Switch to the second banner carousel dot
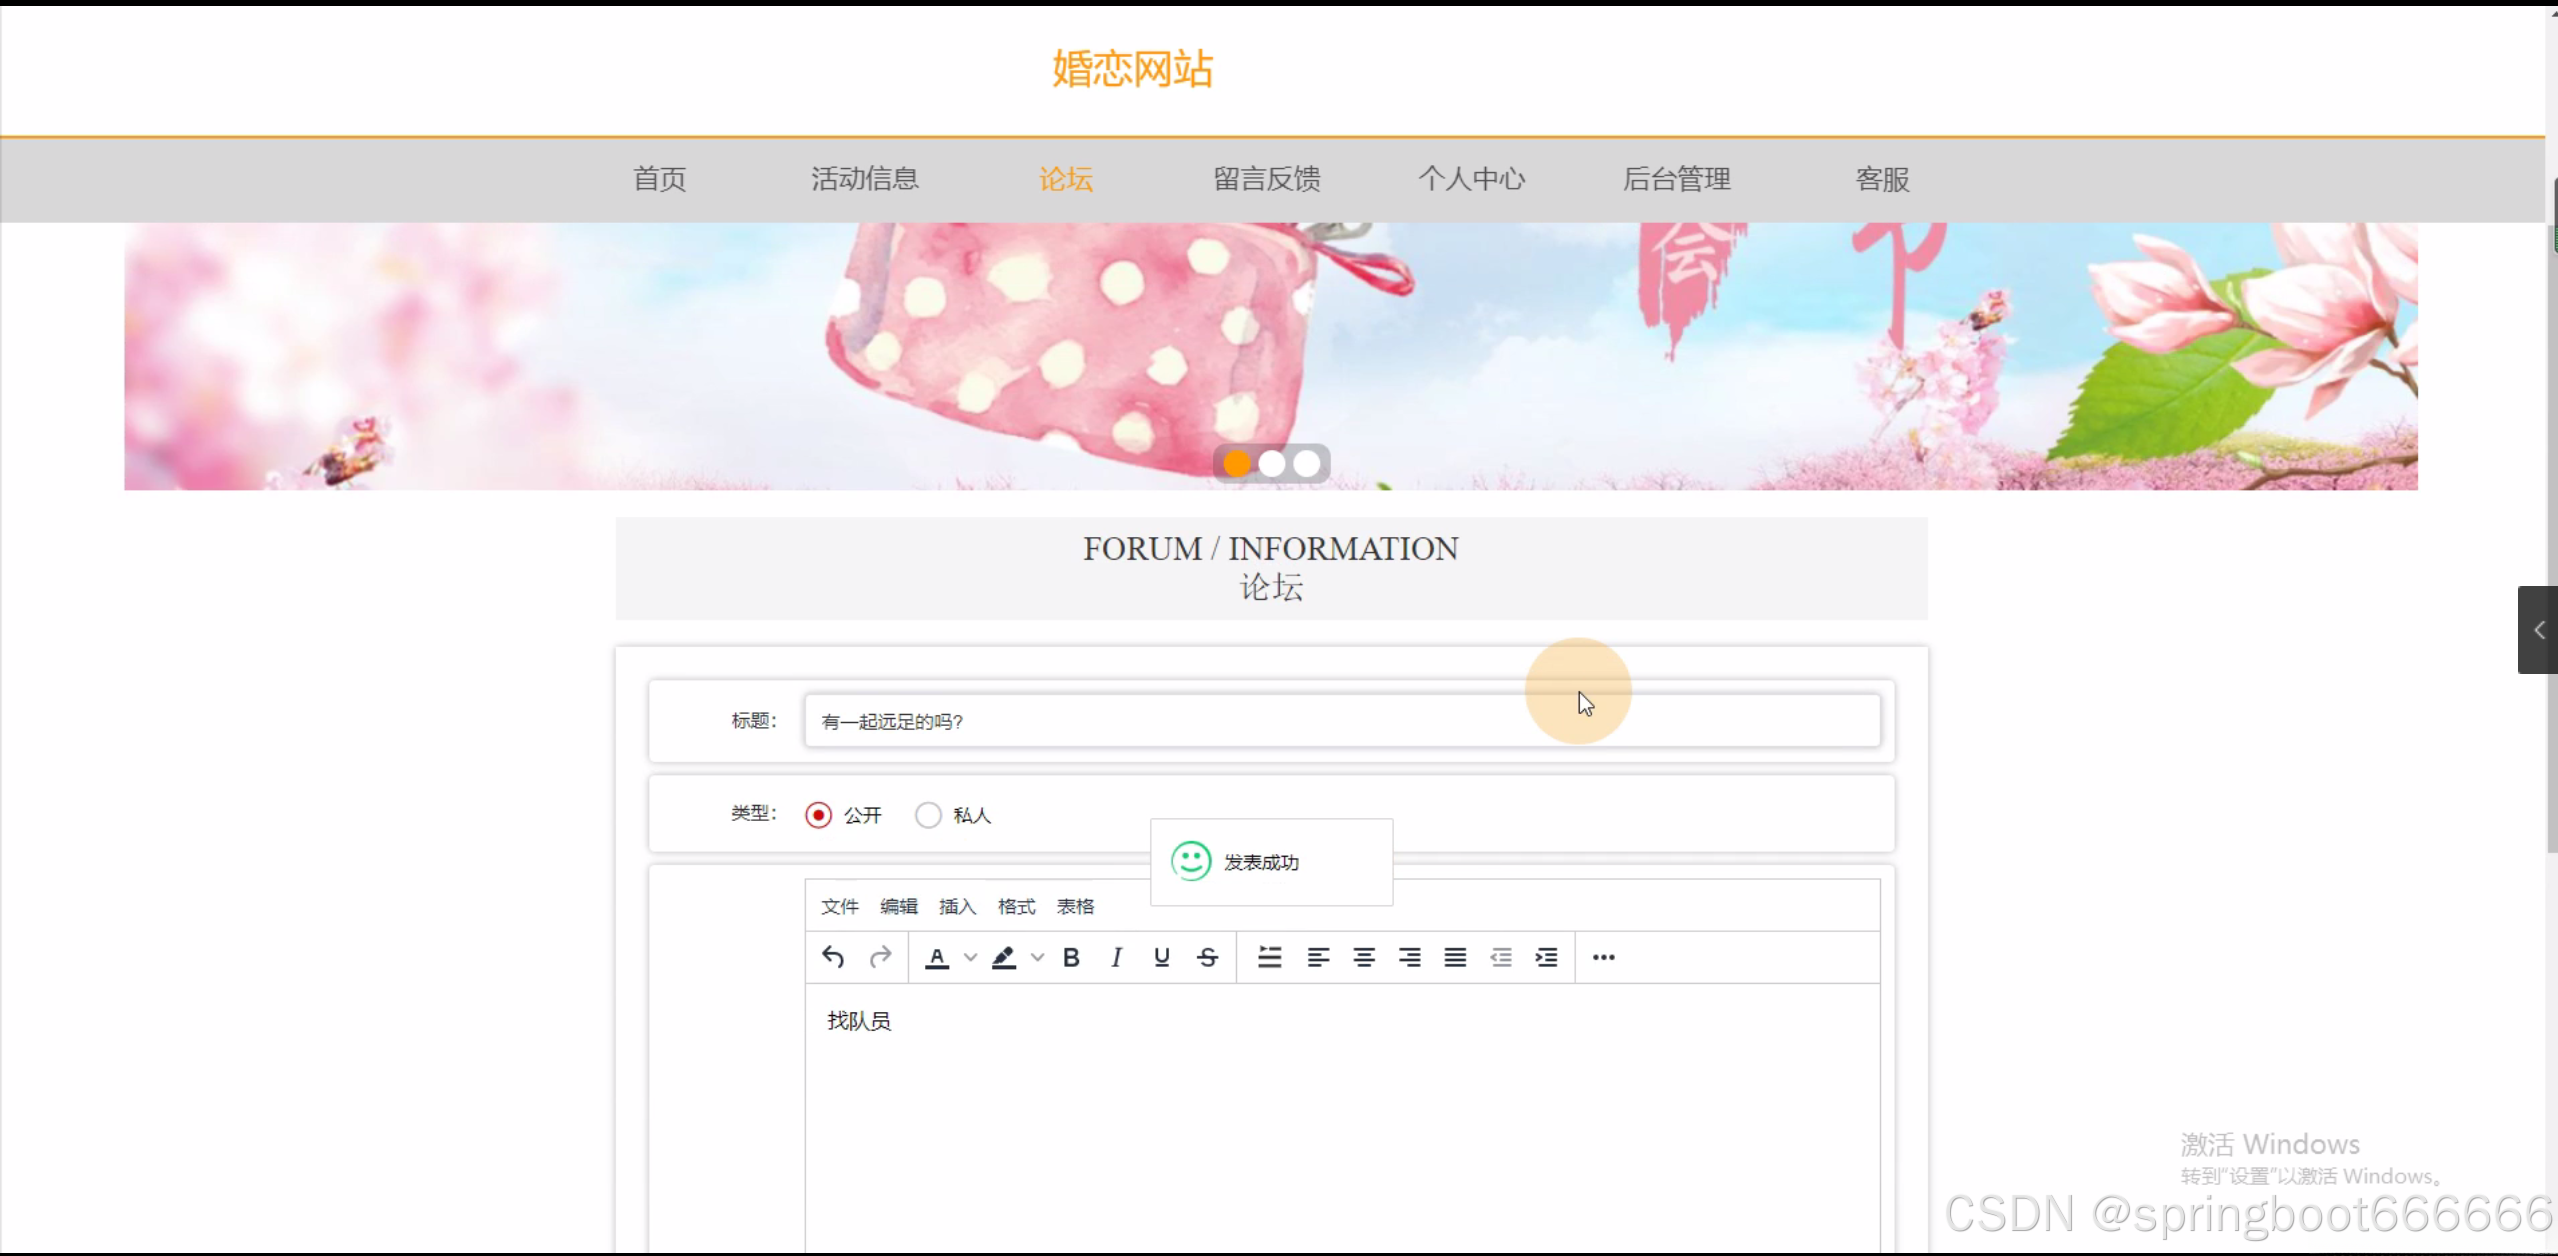2558x1256 pixels. click(1271, 464)
